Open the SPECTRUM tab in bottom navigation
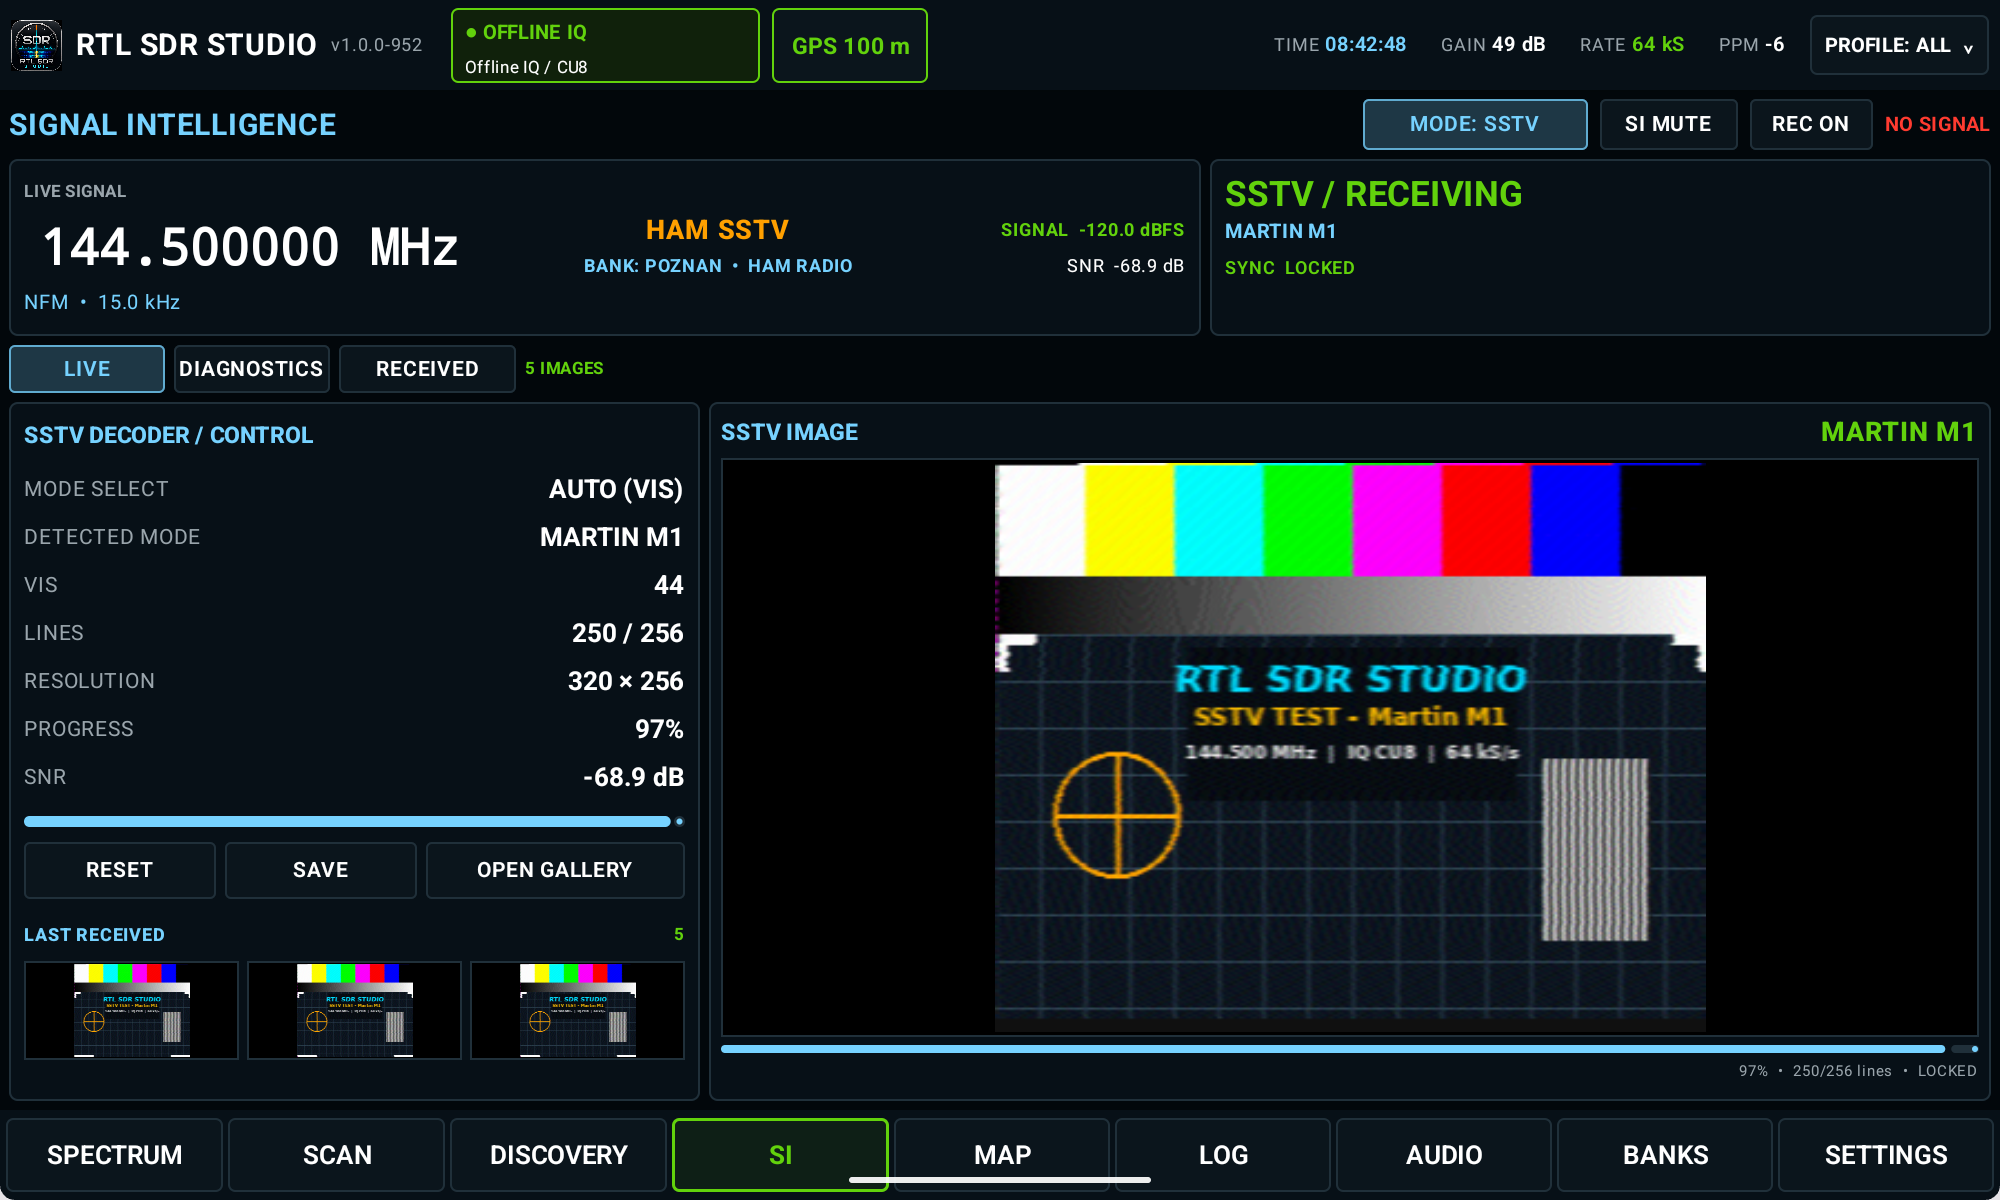Screen dimensions: 2000x1200 (x=115, y=1155)
